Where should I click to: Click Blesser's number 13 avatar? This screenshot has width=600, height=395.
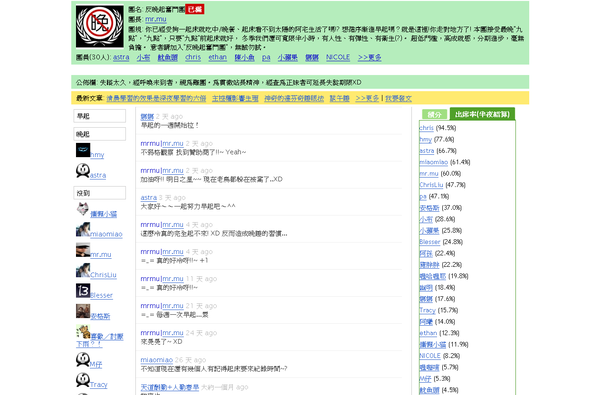click(x=83, y=291)
